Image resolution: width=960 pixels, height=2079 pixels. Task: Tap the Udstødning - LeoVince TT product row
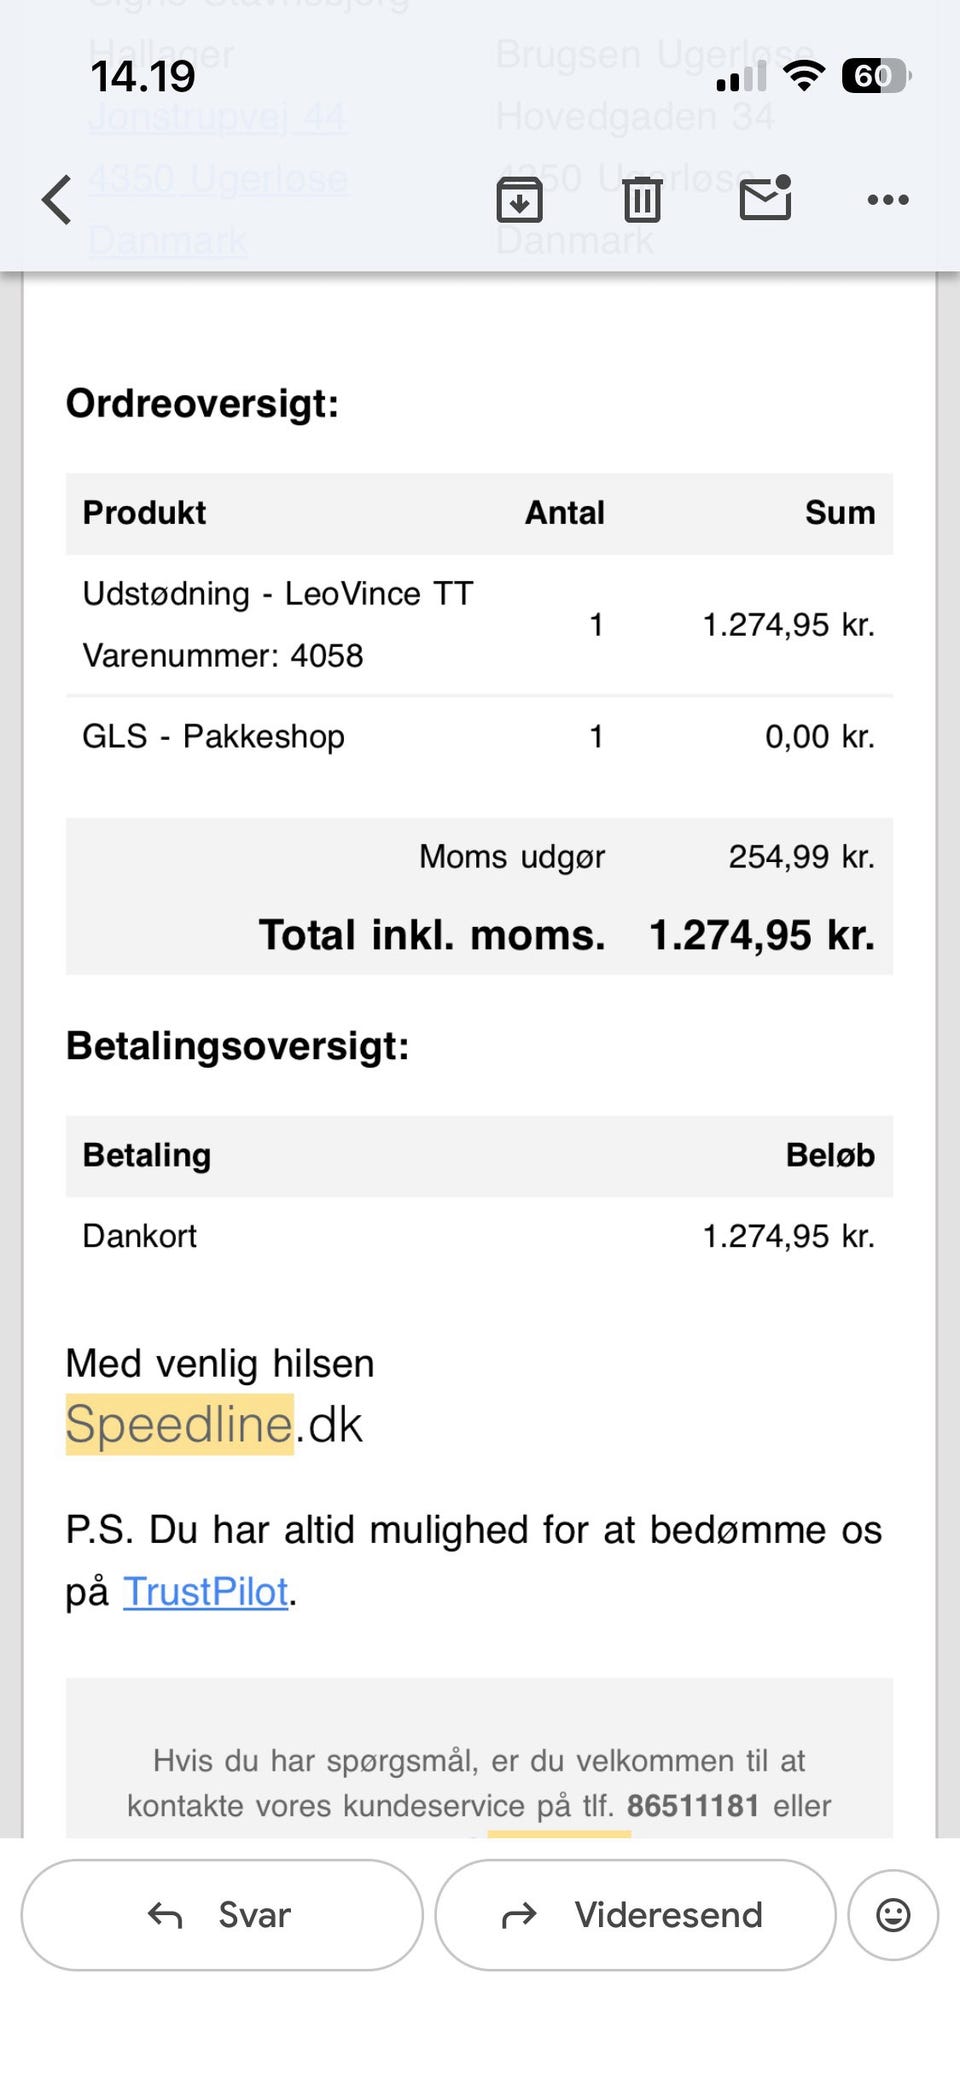277,594
